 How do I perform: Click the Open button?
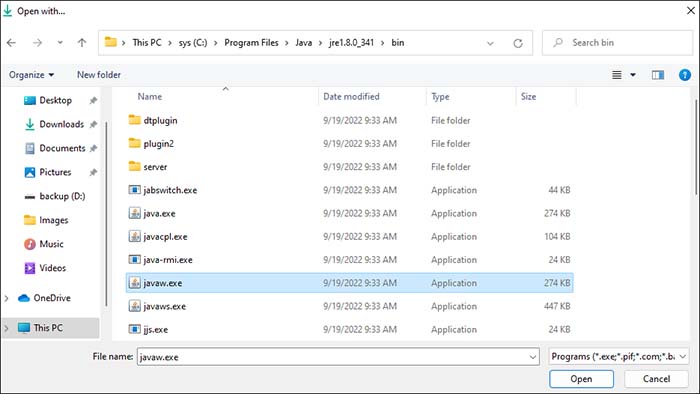[581, 379]
